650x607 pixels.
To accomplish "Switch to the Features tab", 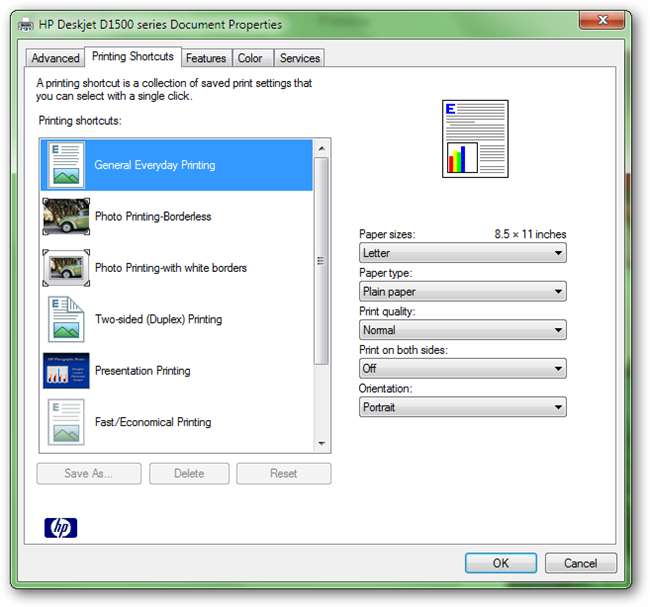I will click(206, 58).
